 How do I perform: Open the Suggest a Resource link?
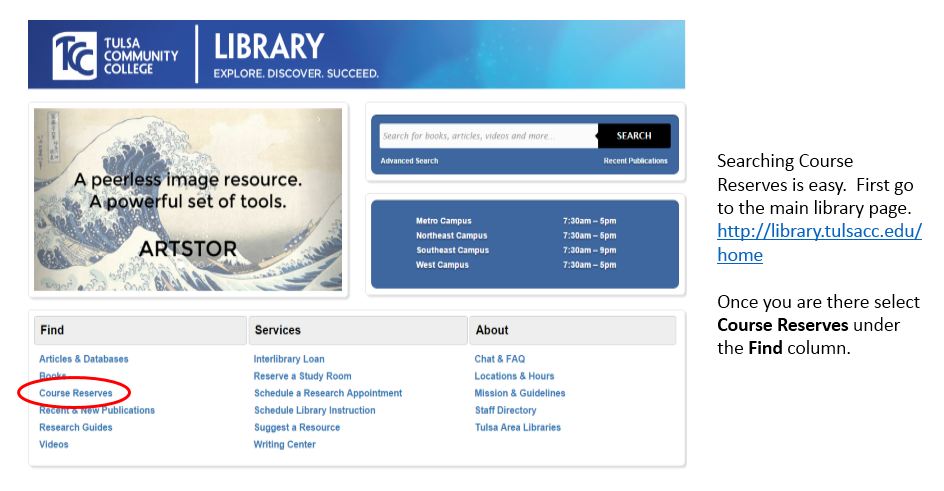297,427
